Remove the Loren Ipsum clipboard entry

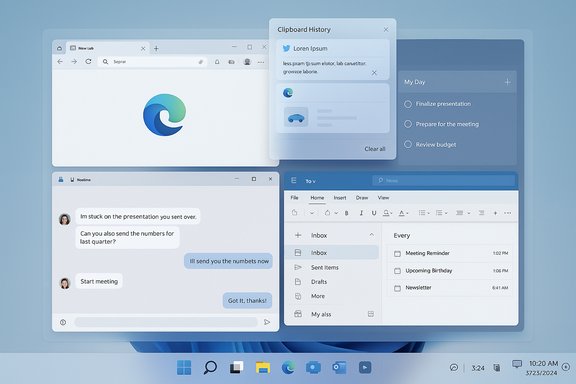[x=374, y=72]
